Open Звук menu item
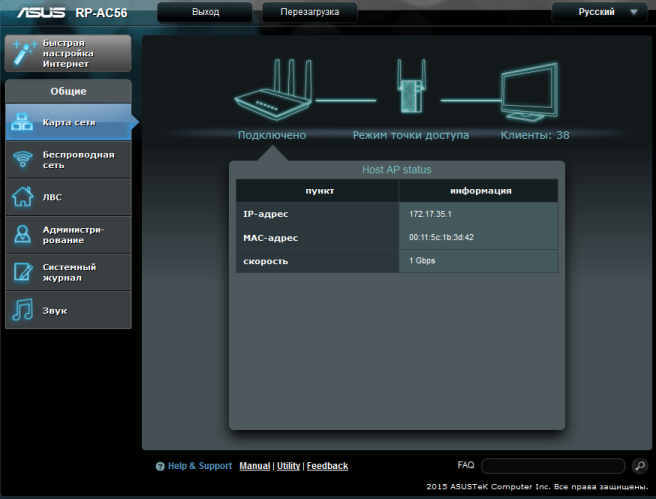Image resolution: width=656 pixels, height=499 pixels. (69, 310)
